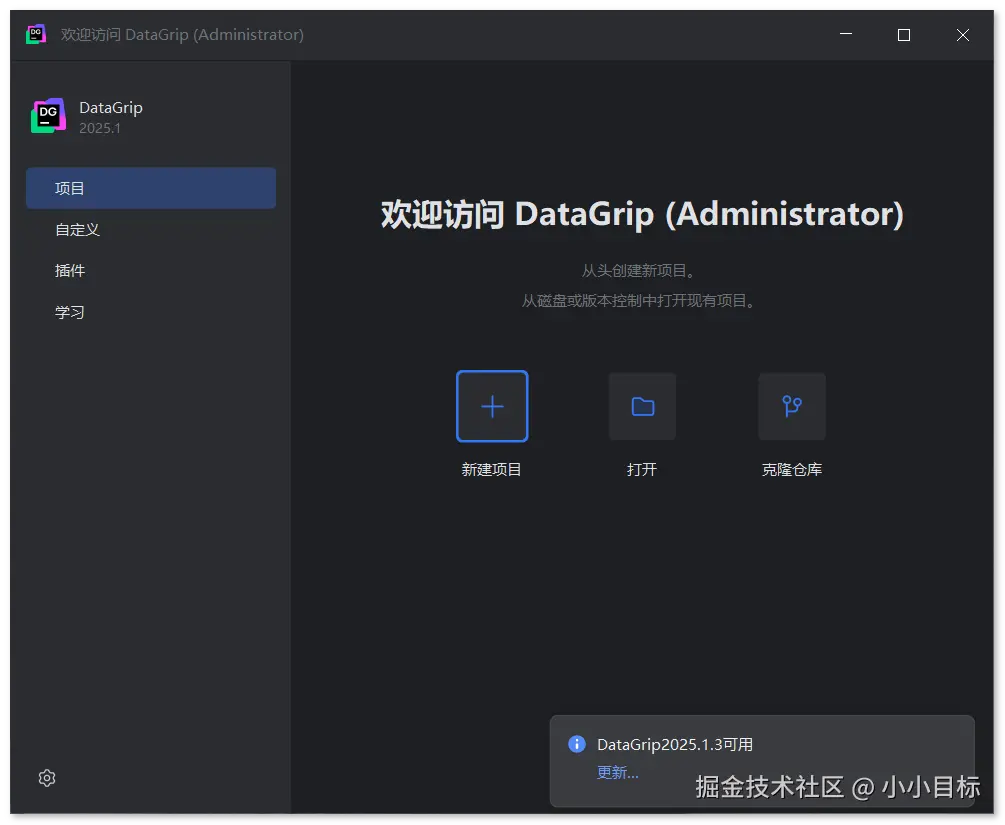This screenshot has height=825, width=1005.
Task: Open settings via the gear icon
Action: 47,778
